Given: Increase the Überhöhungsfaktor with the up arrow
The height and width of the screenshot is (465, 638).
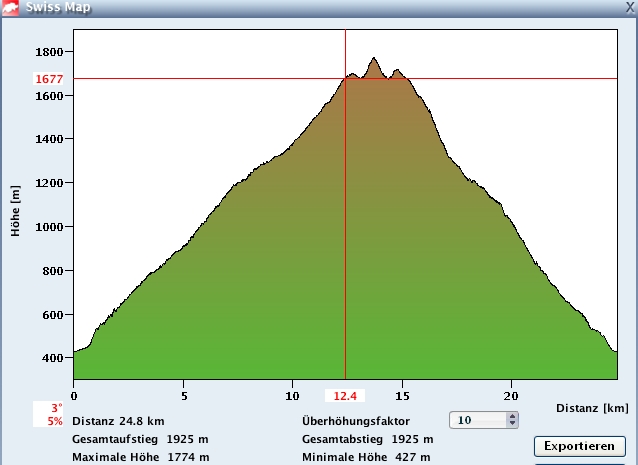Looking at the screenshot, I should (x=512, y=417).
